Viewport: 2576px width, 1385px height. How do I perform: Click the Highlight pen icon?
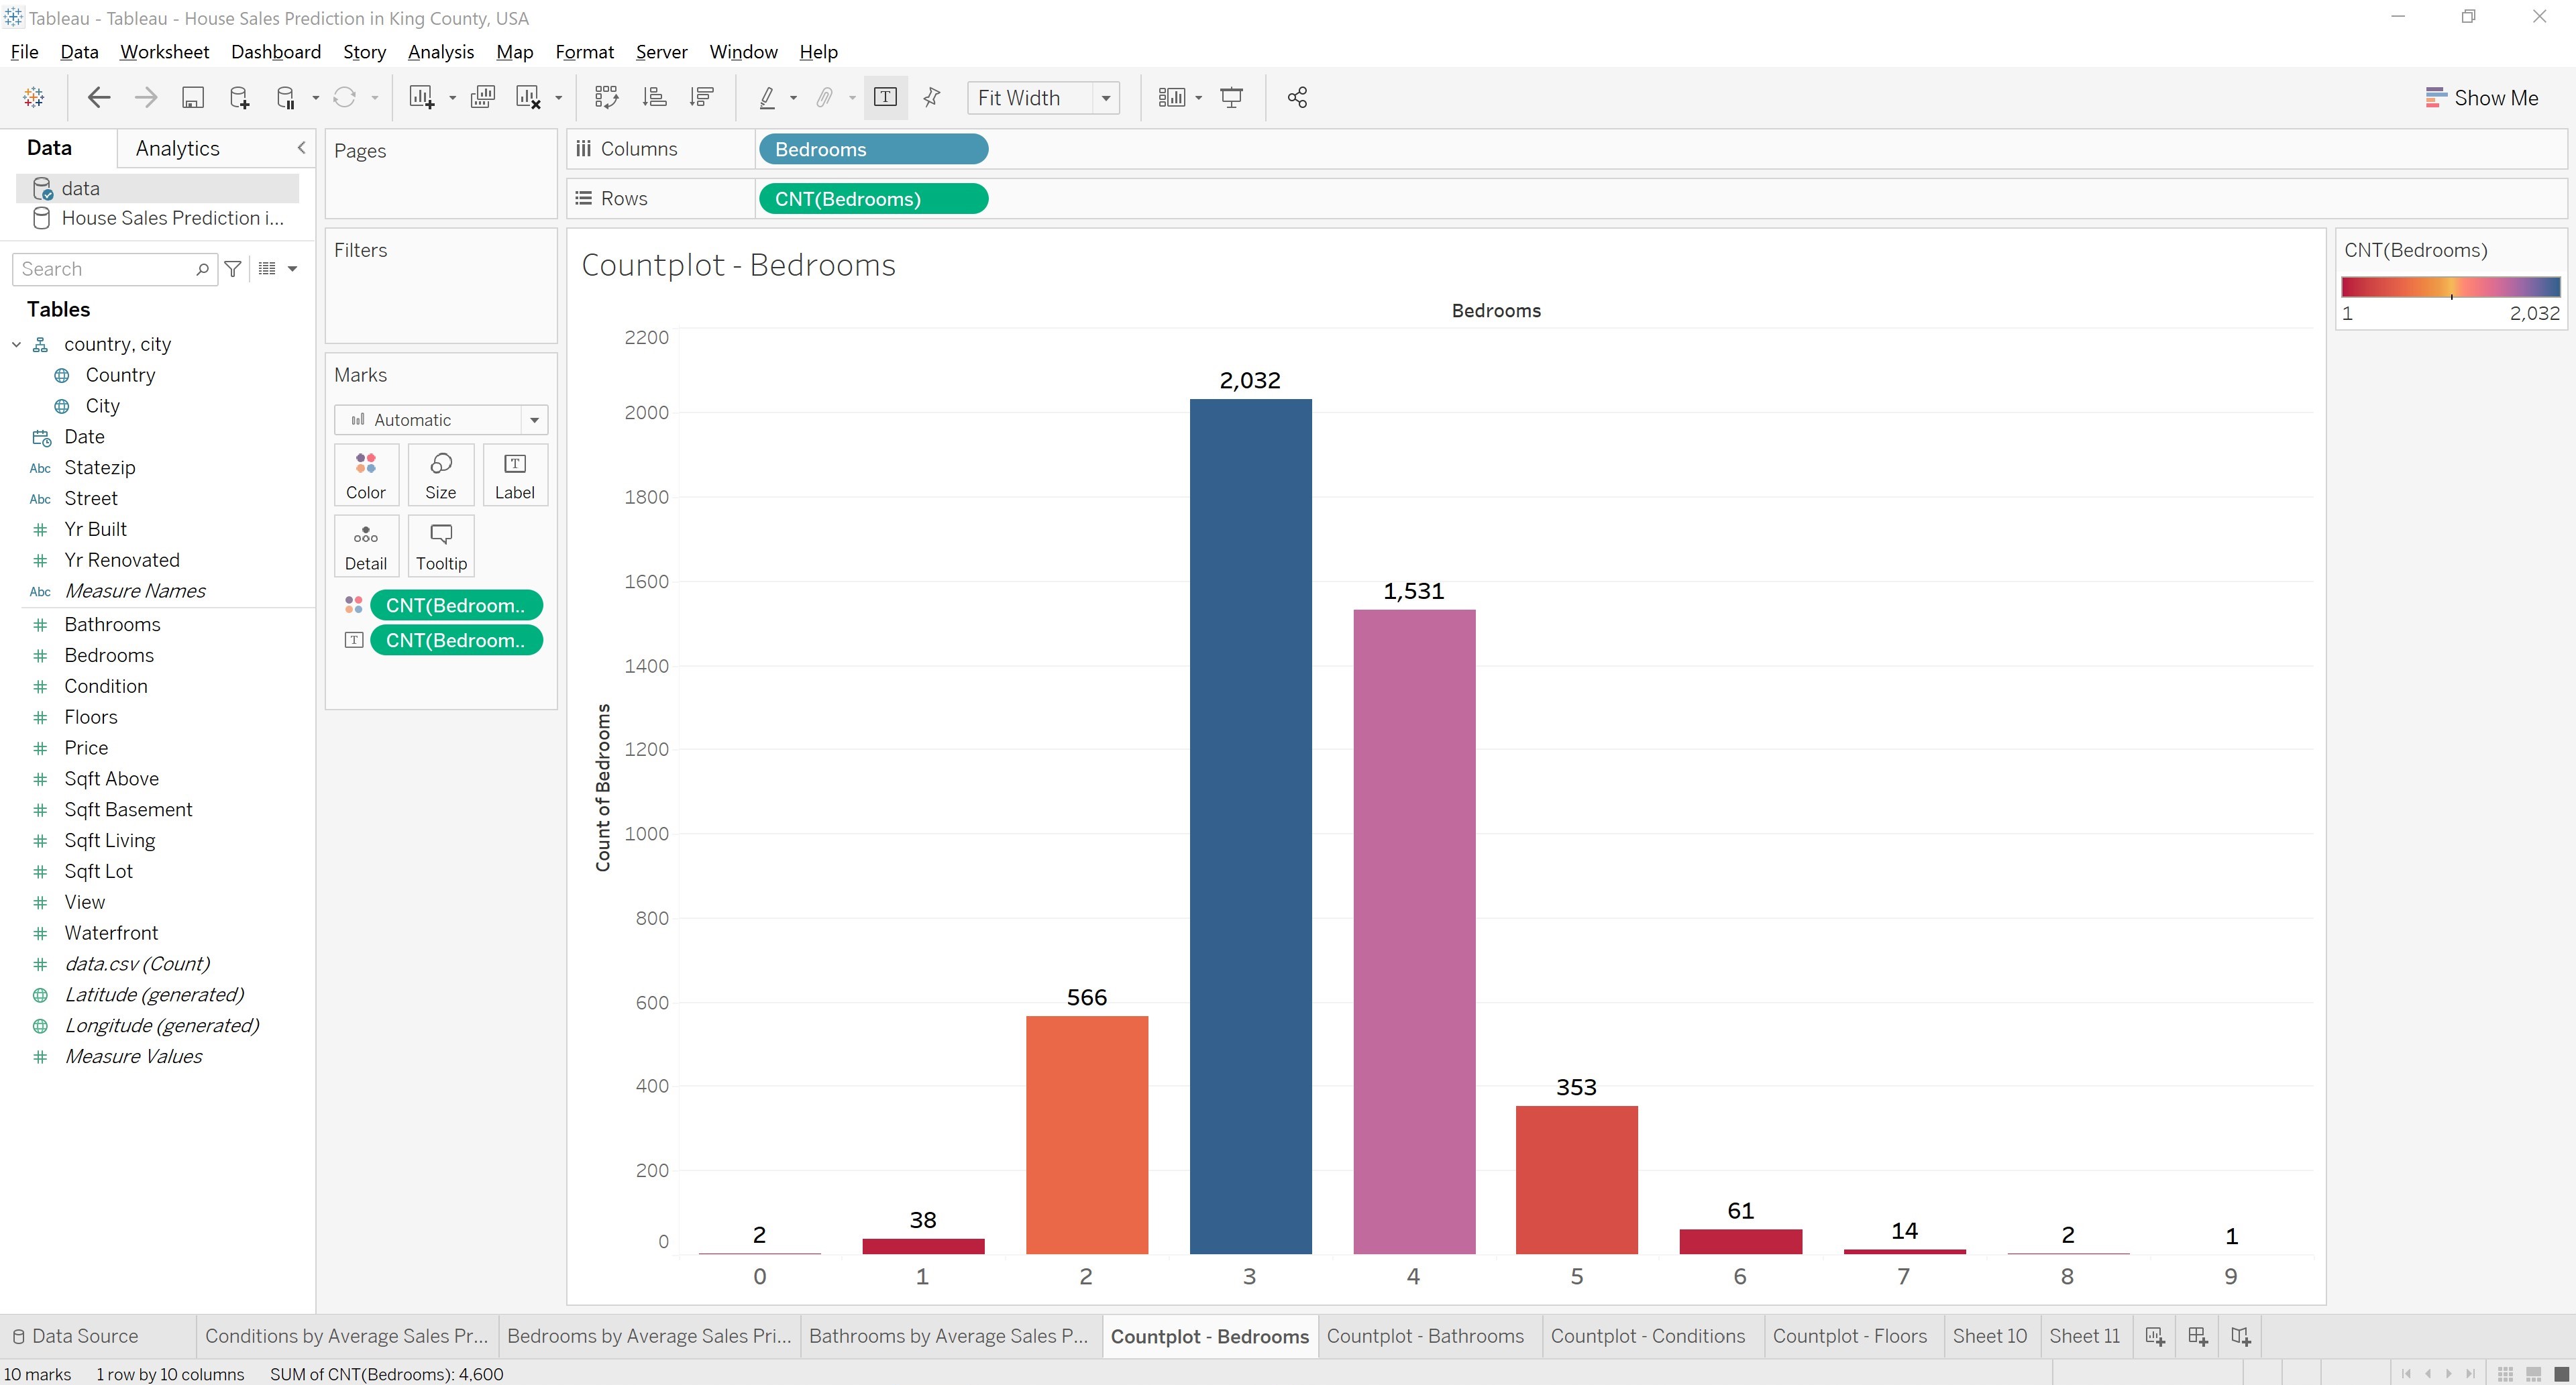tap(767, 97)
